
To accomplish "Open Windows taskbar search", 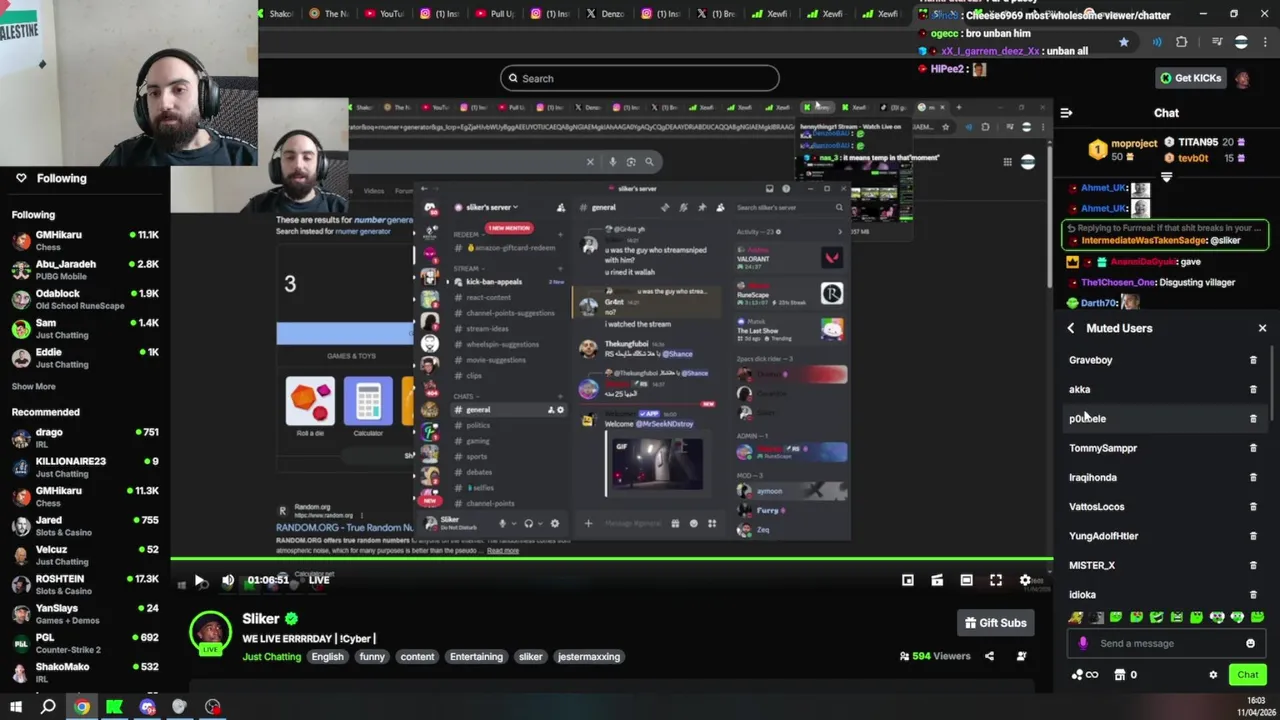I will 48,707.
